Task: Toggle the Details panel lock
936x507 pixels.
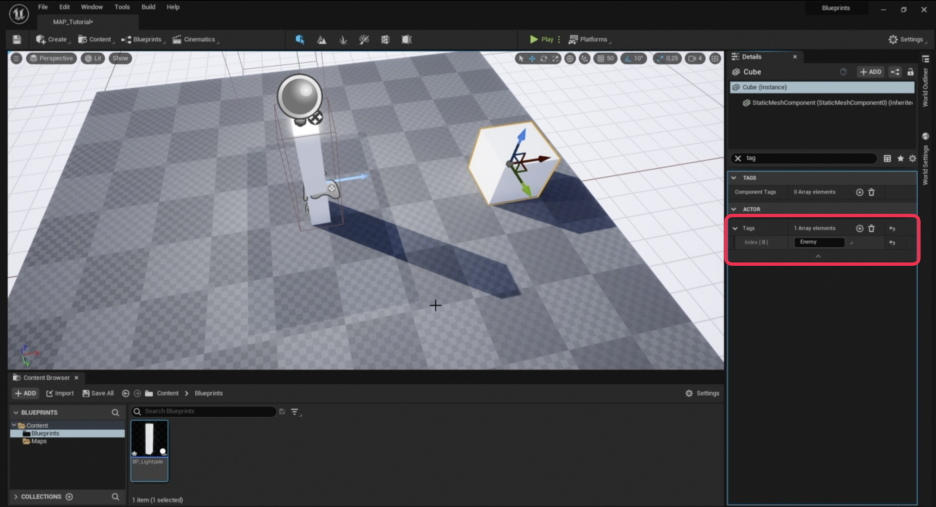Action: tap(910, 72)
